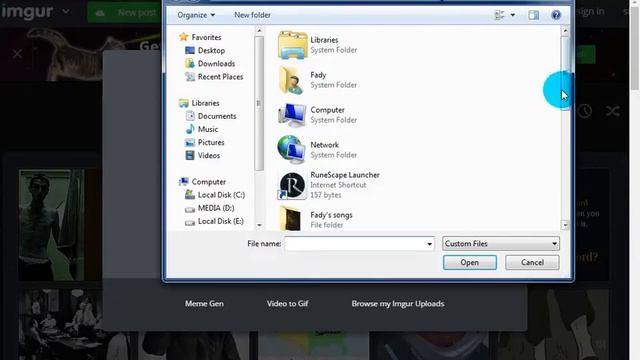Screen dimensions: 640x360
Task: Click the shuffle icon on Imgur page
Action: (x=613, y=111)
